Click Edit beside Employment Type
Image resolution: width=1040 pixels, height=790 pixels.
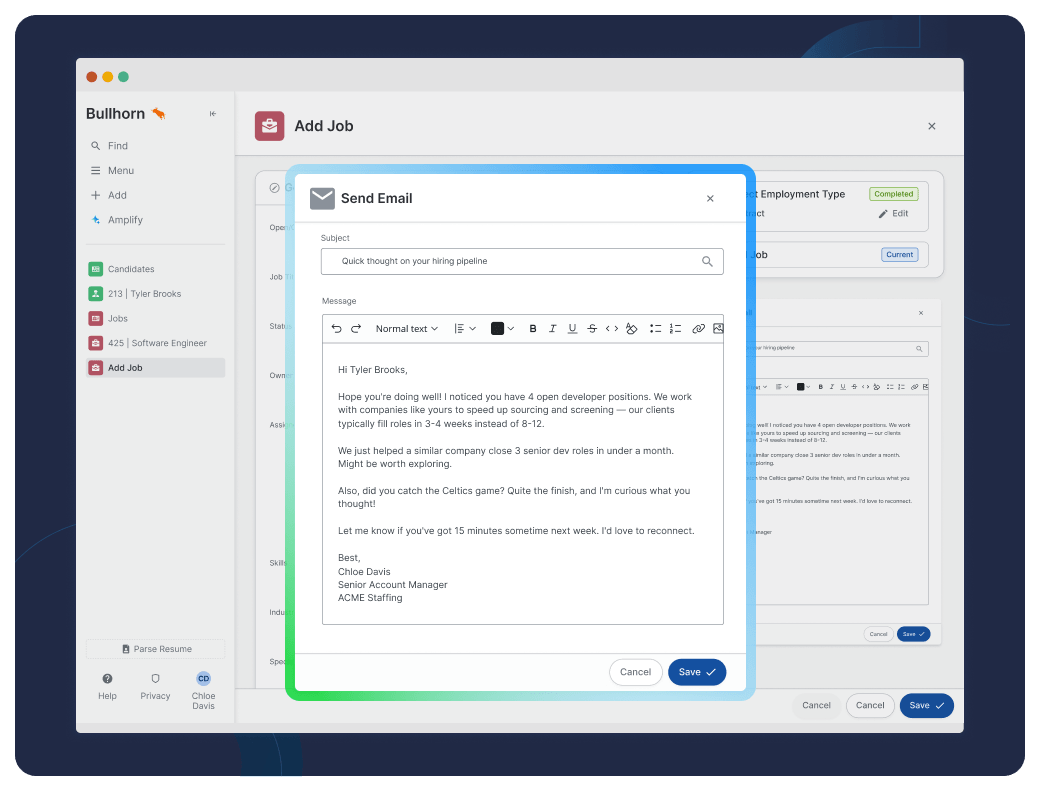(x=893, y=214)
